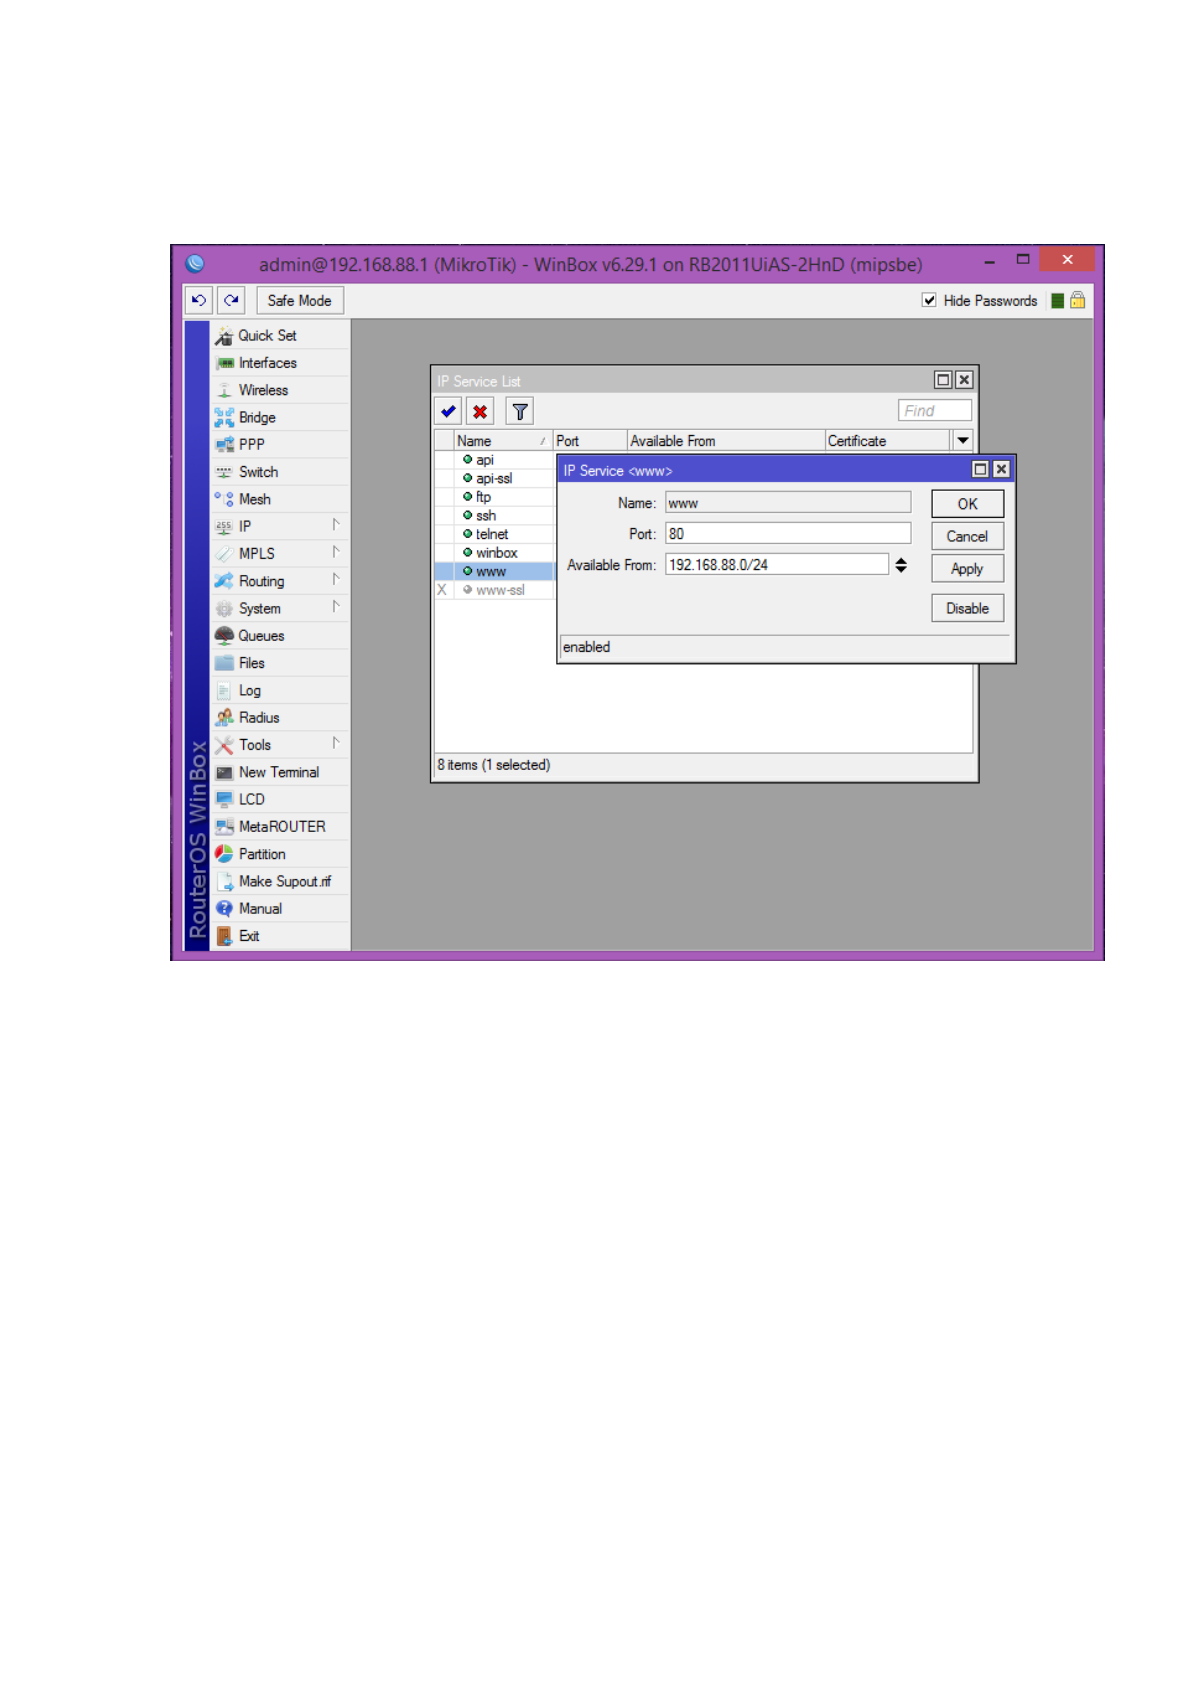
Task: Select the winbox service row
Action: (494, 553)
